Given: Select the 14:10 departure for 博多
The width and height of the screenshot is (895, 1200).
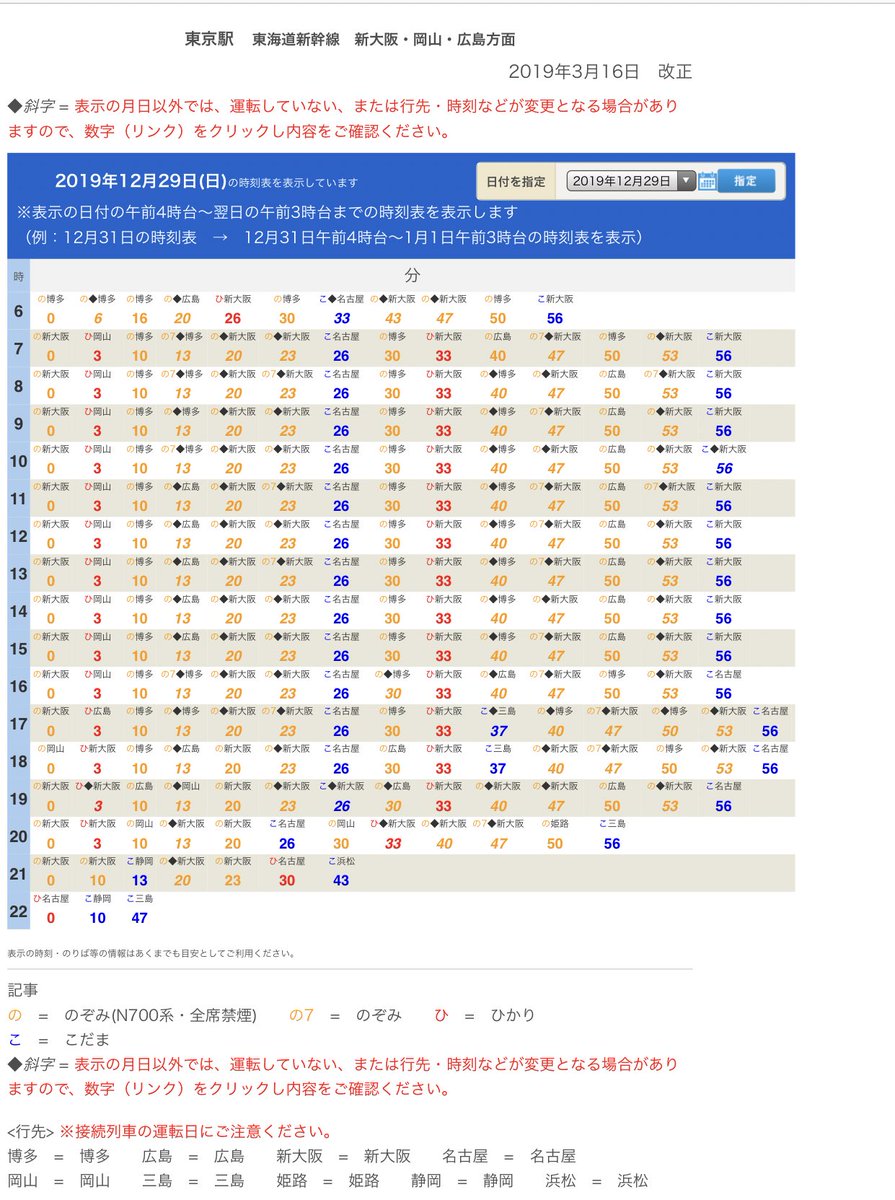Looking at the screenshot, I should click(x=139, y=619).
